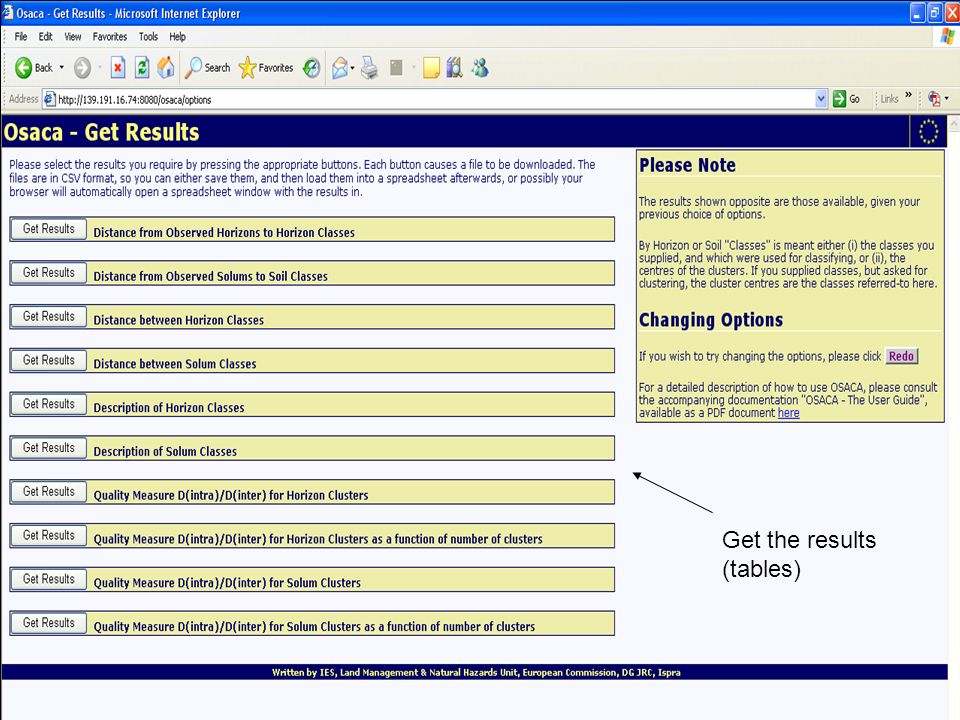
Task: Open the Mail icon dropdown arrow
Action: (x=353, y=67)
